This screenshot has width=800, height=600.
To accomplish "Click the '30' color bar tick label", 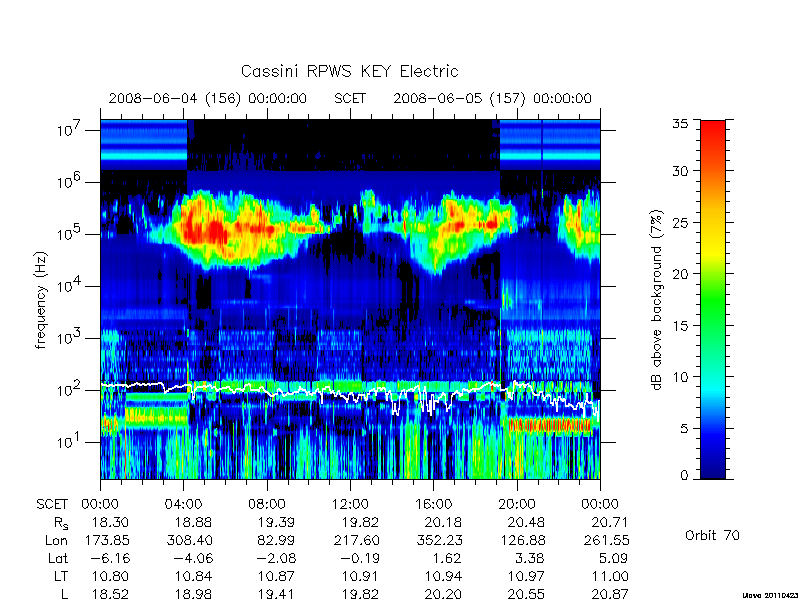I will click(679, 171).
